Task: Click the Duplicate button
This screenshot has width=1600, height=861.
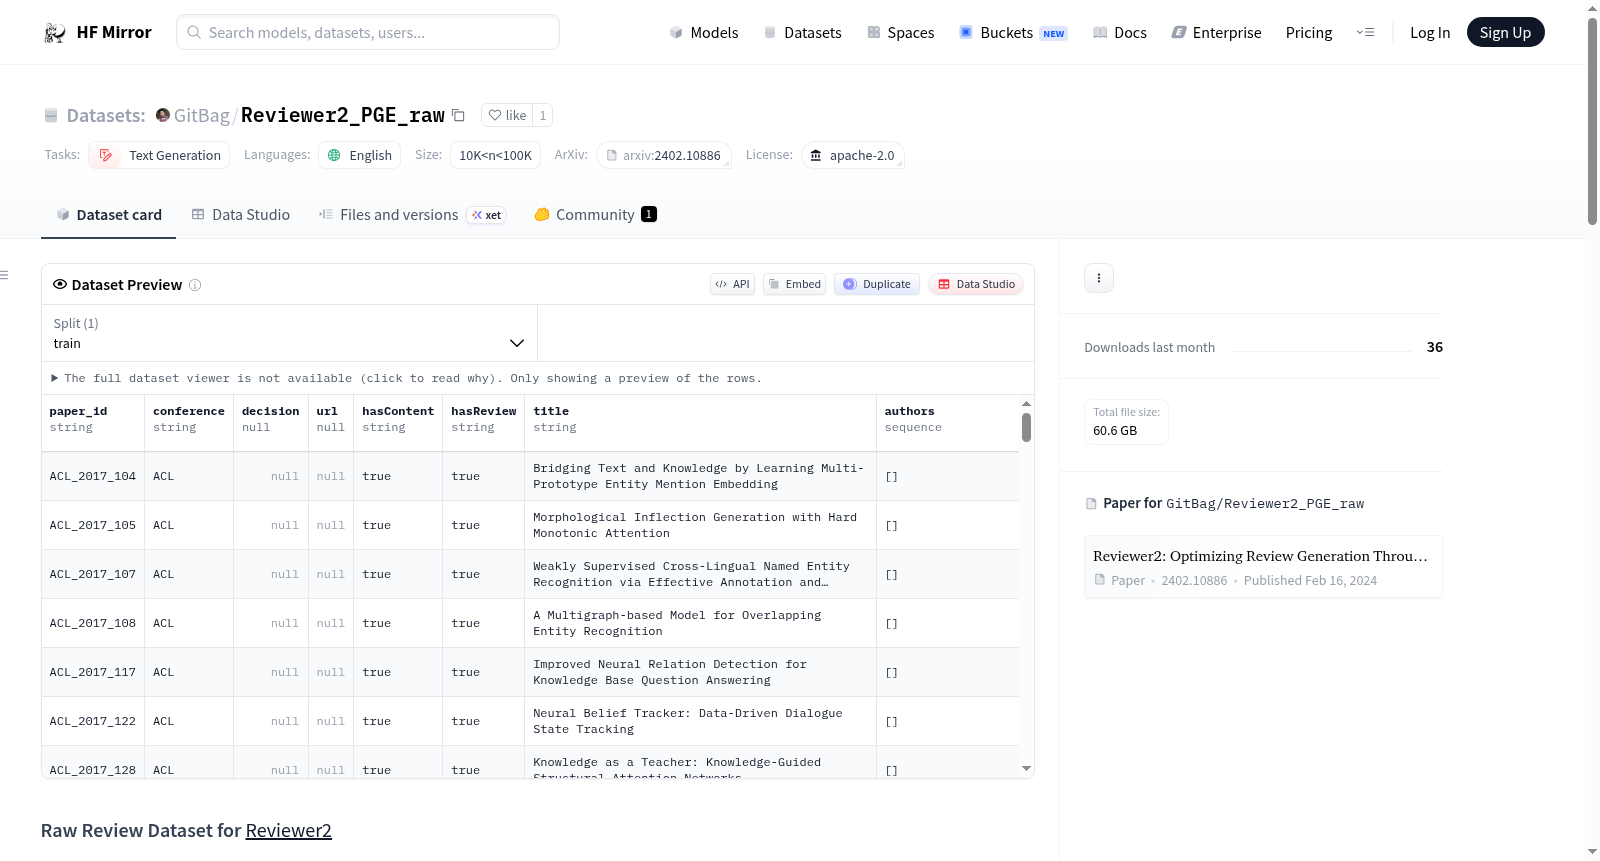Action: click(877, 284)
